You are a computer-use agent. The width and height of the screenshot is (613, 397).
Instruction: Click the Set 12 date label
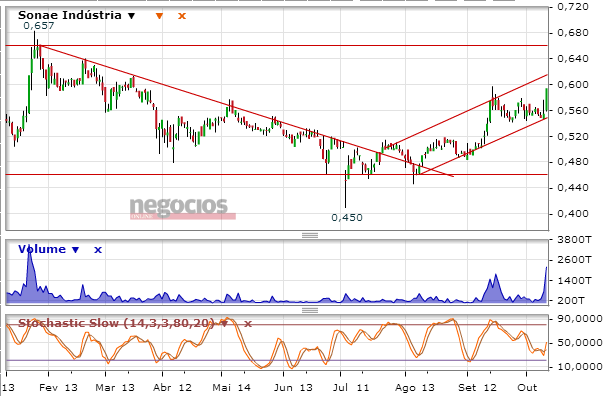pyautogui.click(x=477, y=388)
